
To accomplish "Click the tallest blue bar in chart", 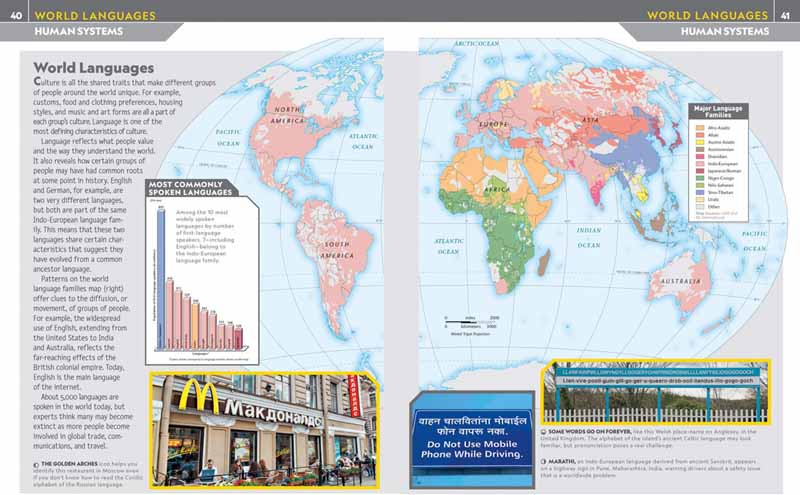I will pos(161,279).
